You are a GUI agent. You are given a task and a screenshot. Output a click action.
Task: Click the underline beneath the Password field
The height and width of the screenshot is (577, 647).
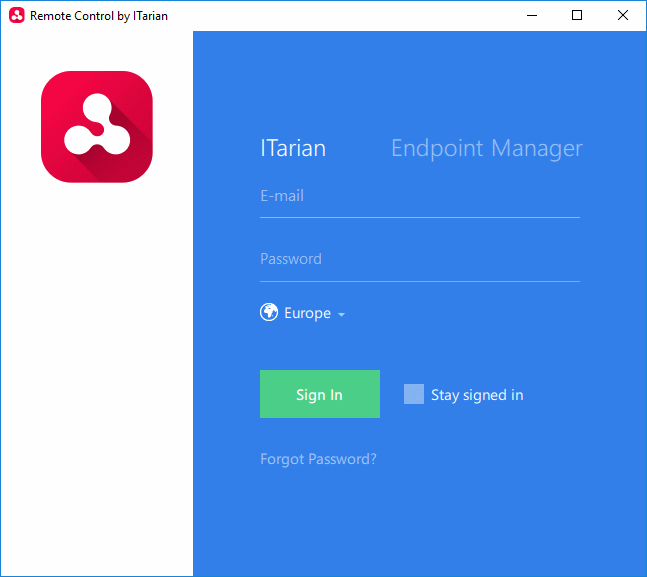click(419, 281)
